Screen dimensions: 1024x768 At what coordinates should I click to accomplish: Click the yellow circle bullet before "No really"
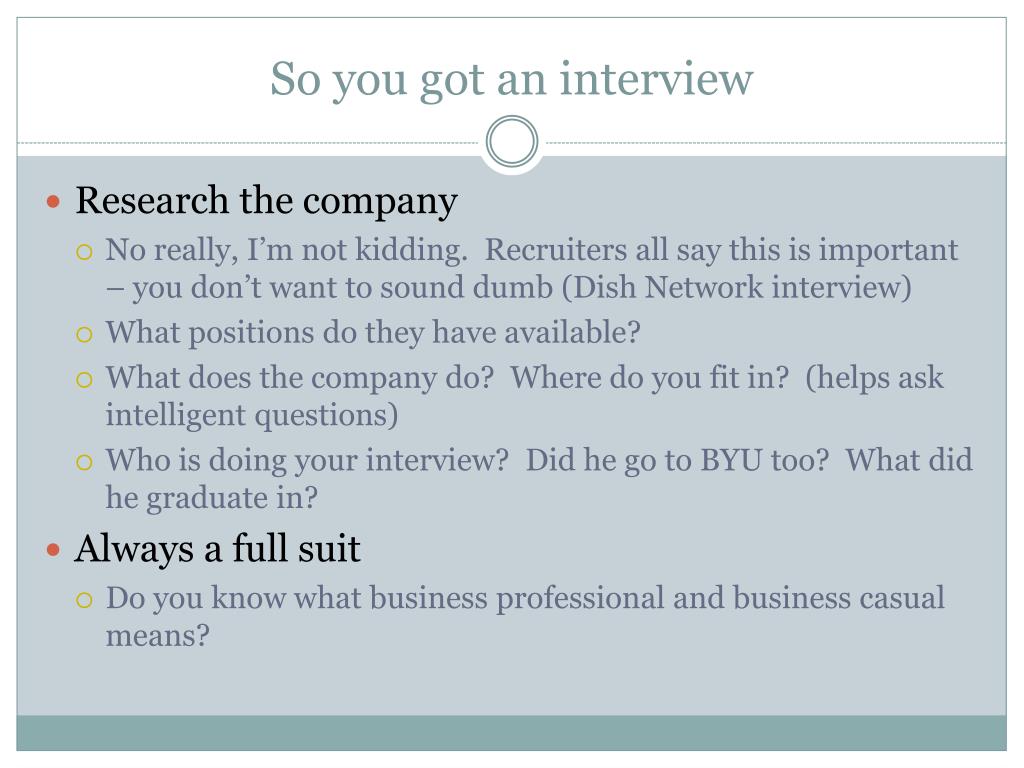coord(84,252)
